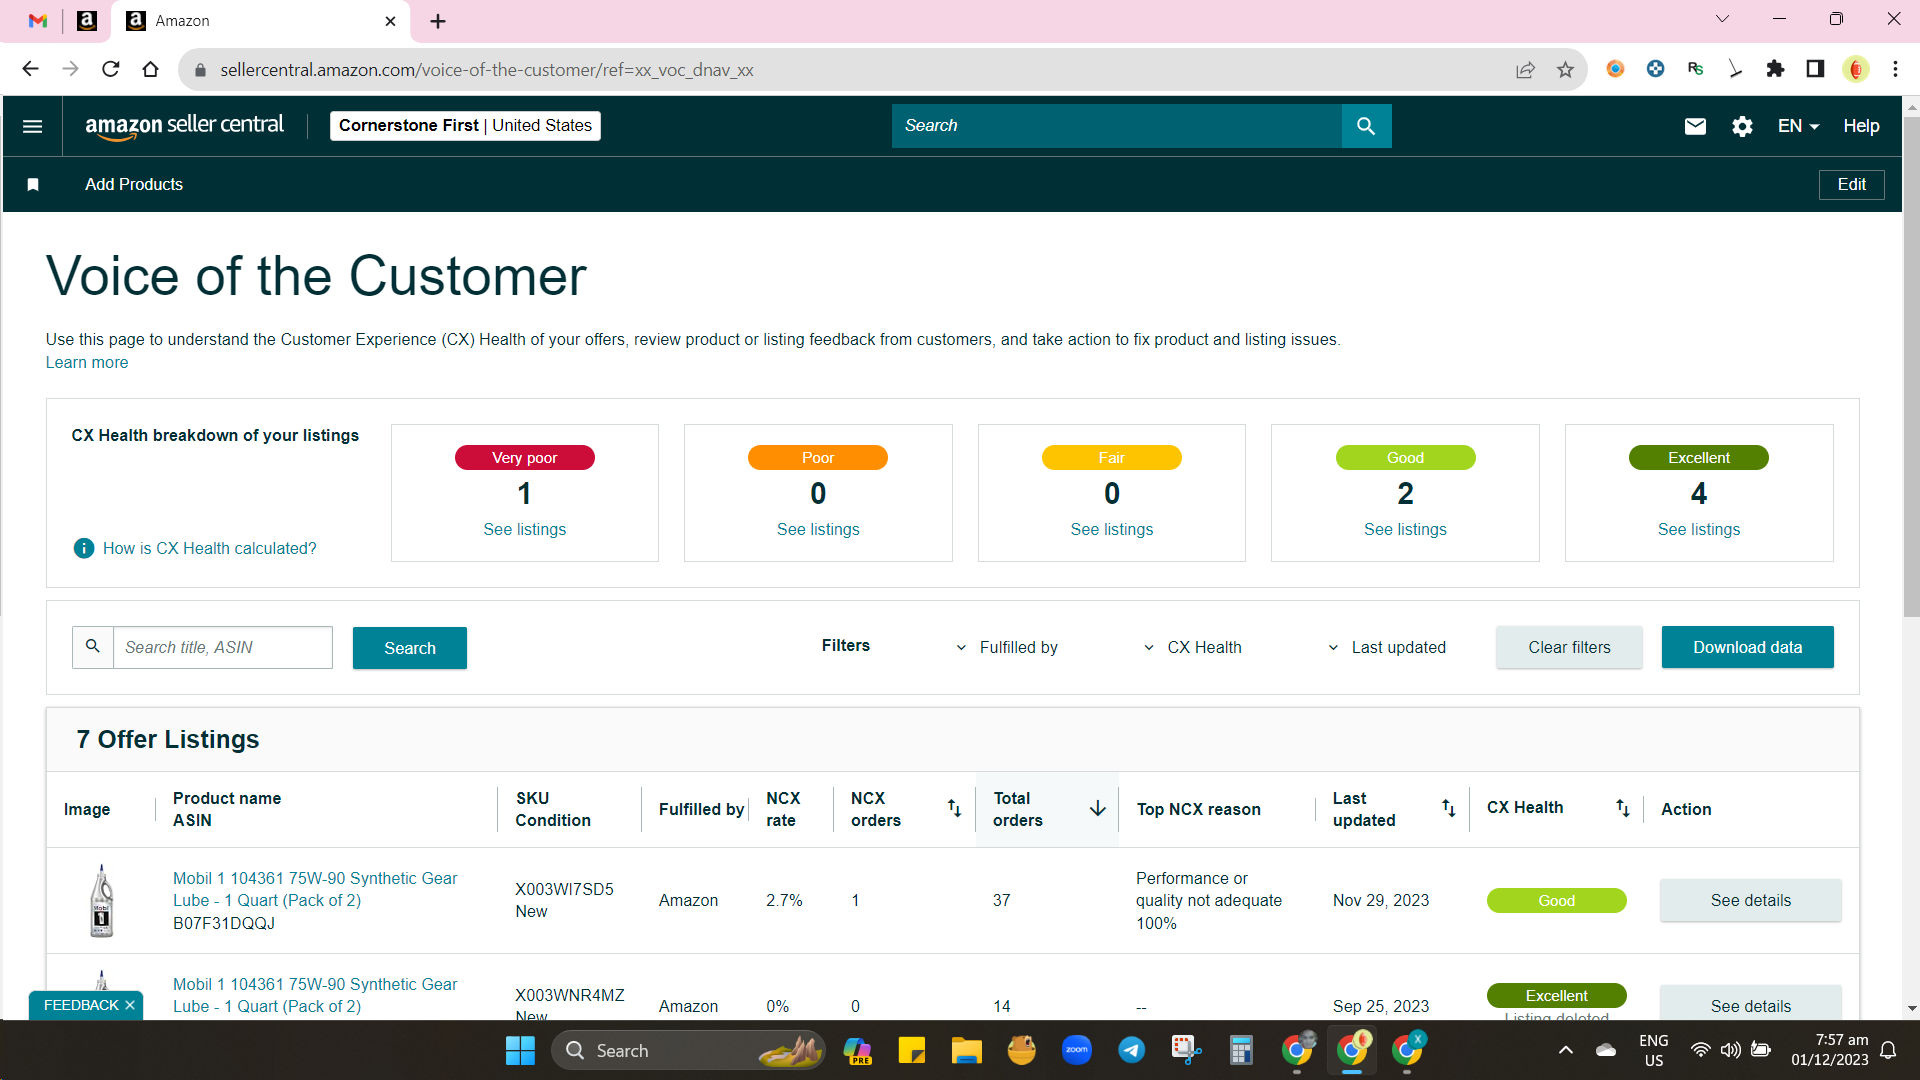
Task: Open the Cornerstone First account switcher
Action: click(x=465, y=126)
